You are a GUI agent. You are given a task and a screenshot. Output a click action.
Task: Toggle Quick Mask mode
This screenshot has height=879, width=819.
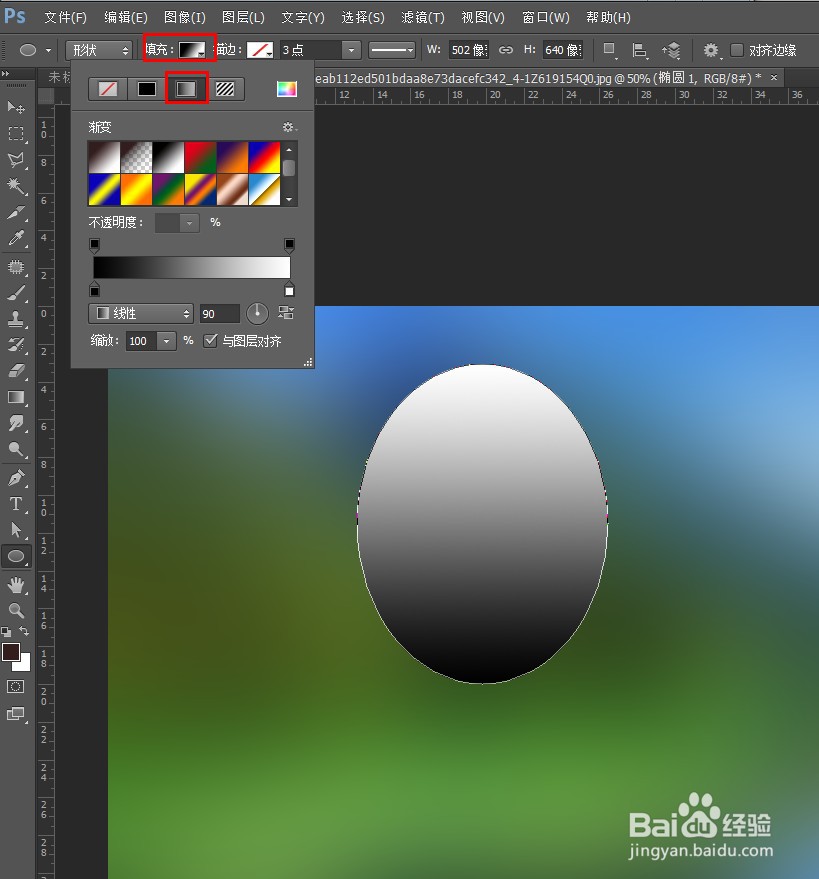(15, 687)
